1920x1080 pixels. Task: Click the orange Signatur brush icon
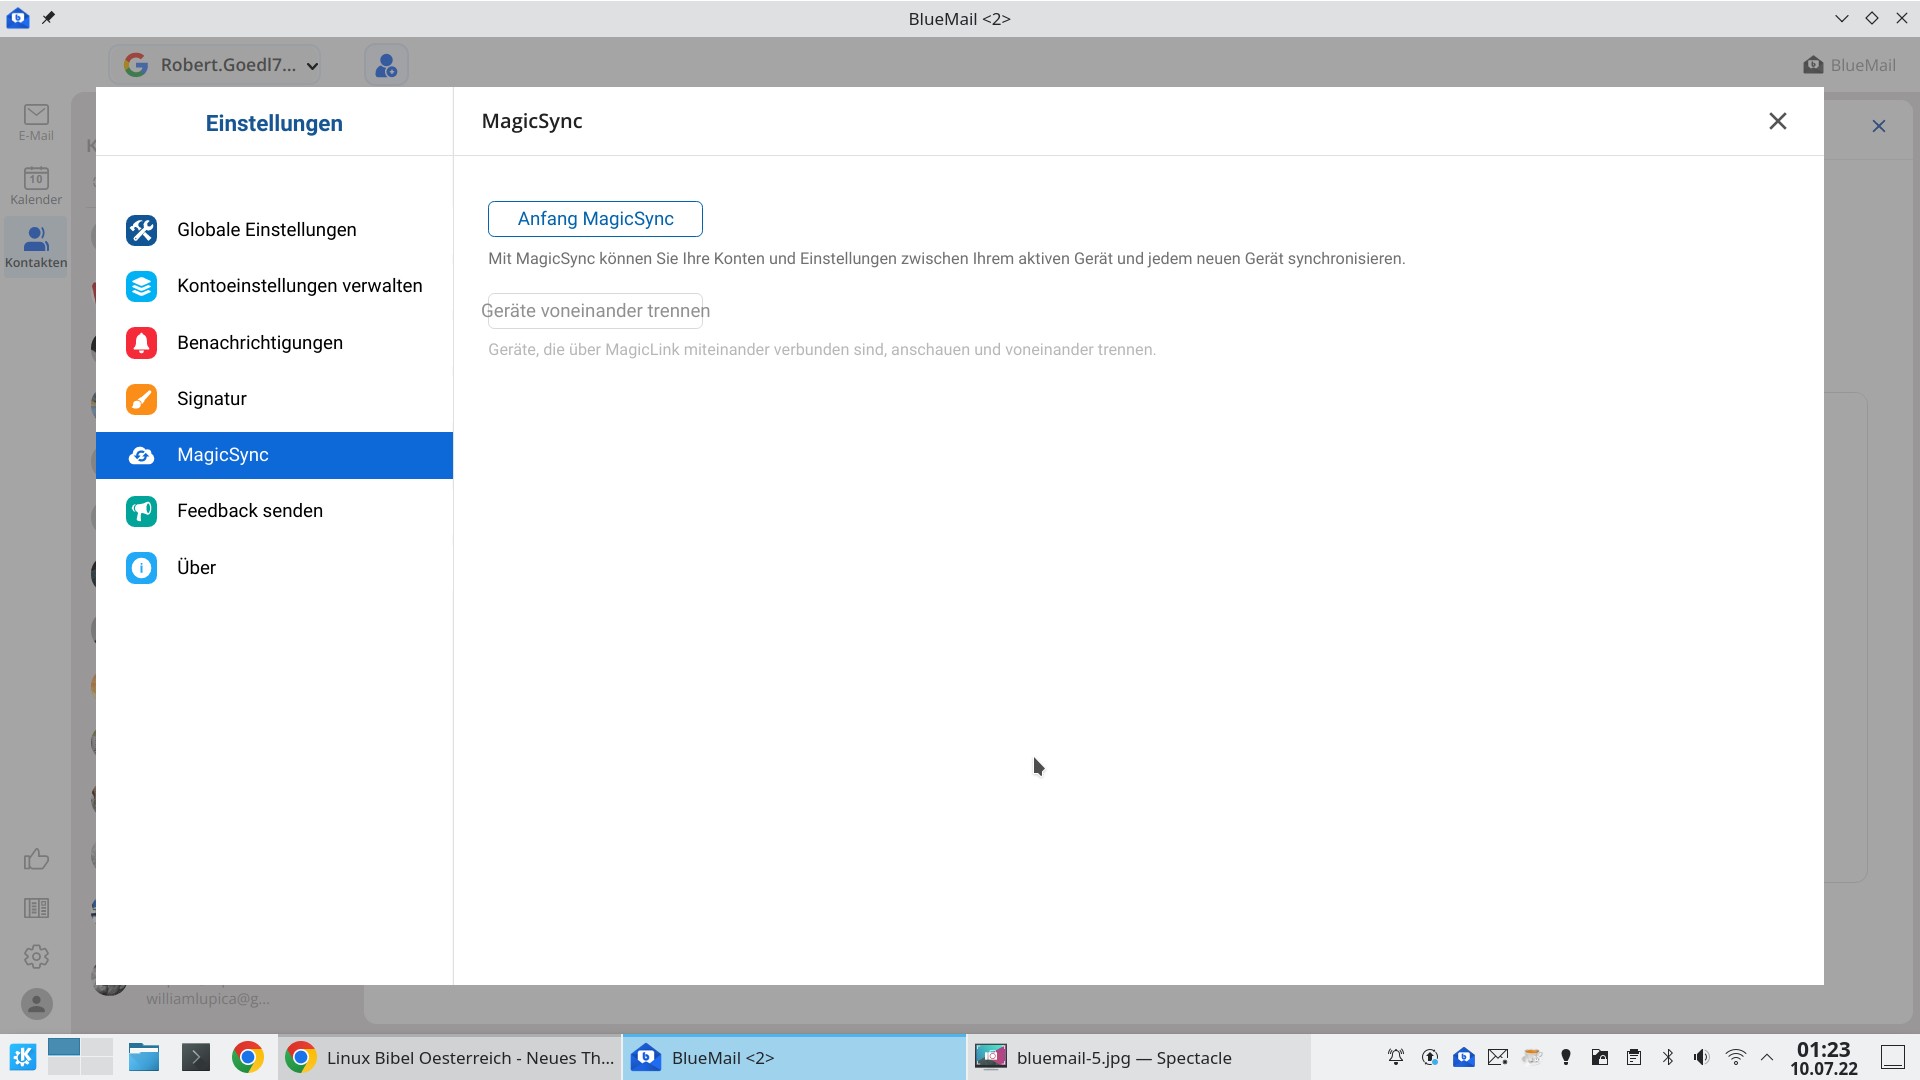pos(141,399)
